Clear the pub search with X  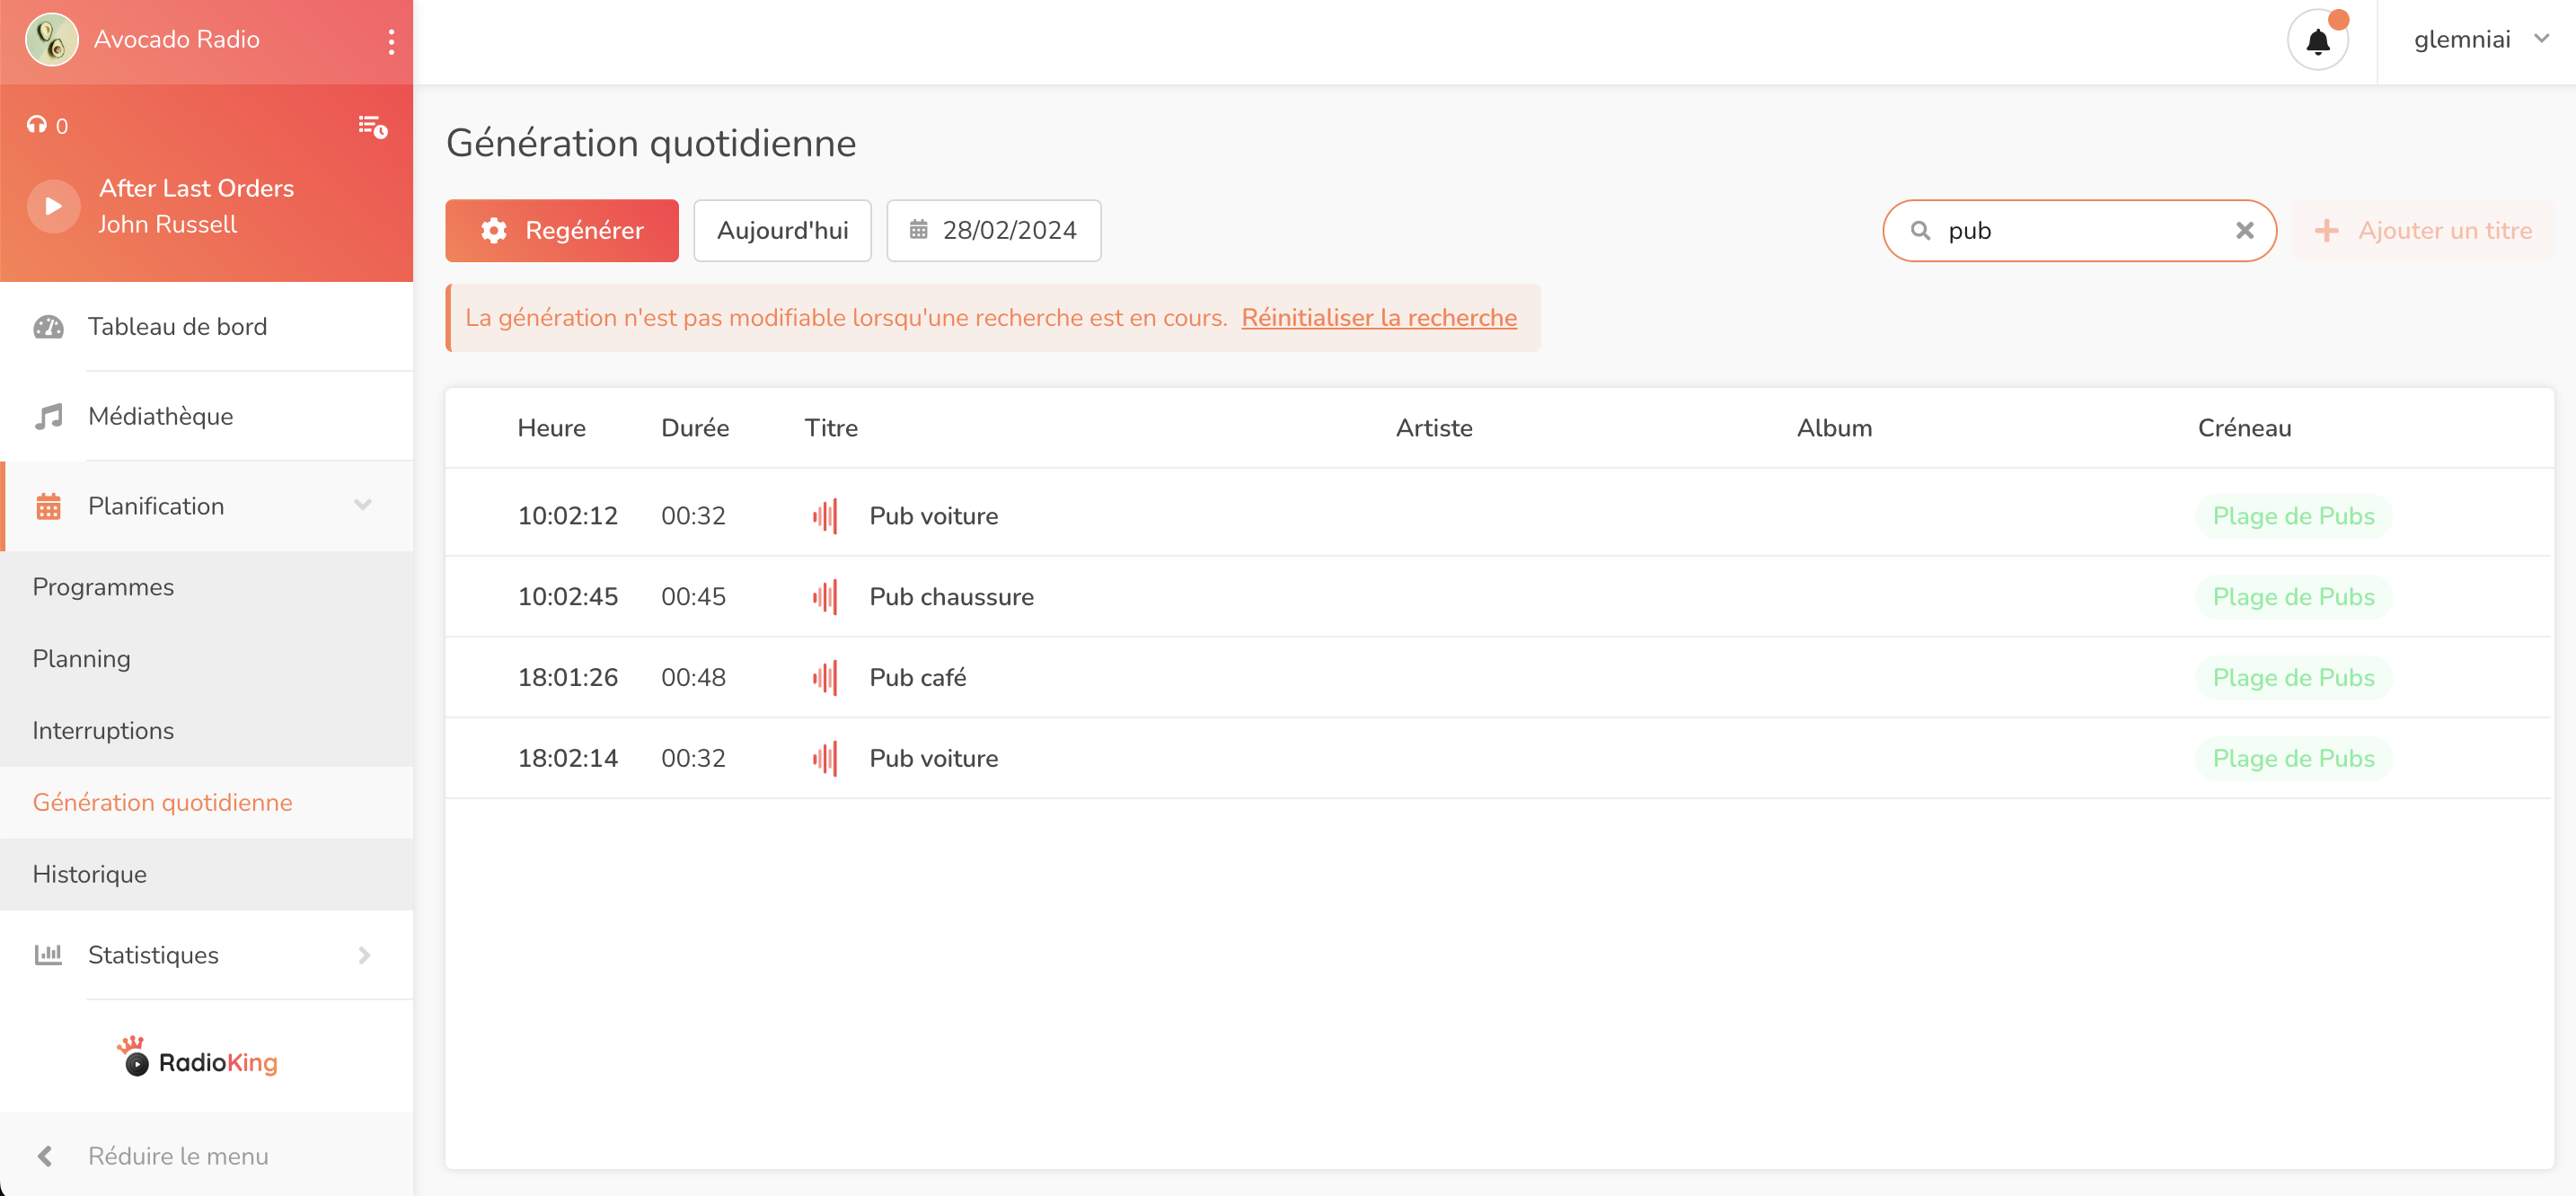point(2244,231)
